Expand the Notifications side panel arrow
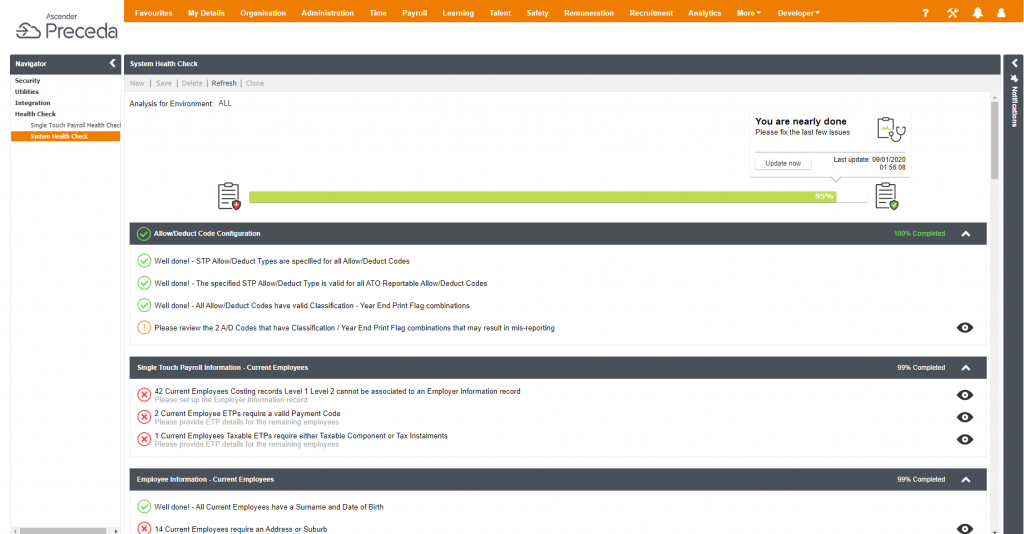Screen dimensions: 1024x534 [x=1014, y=63]
